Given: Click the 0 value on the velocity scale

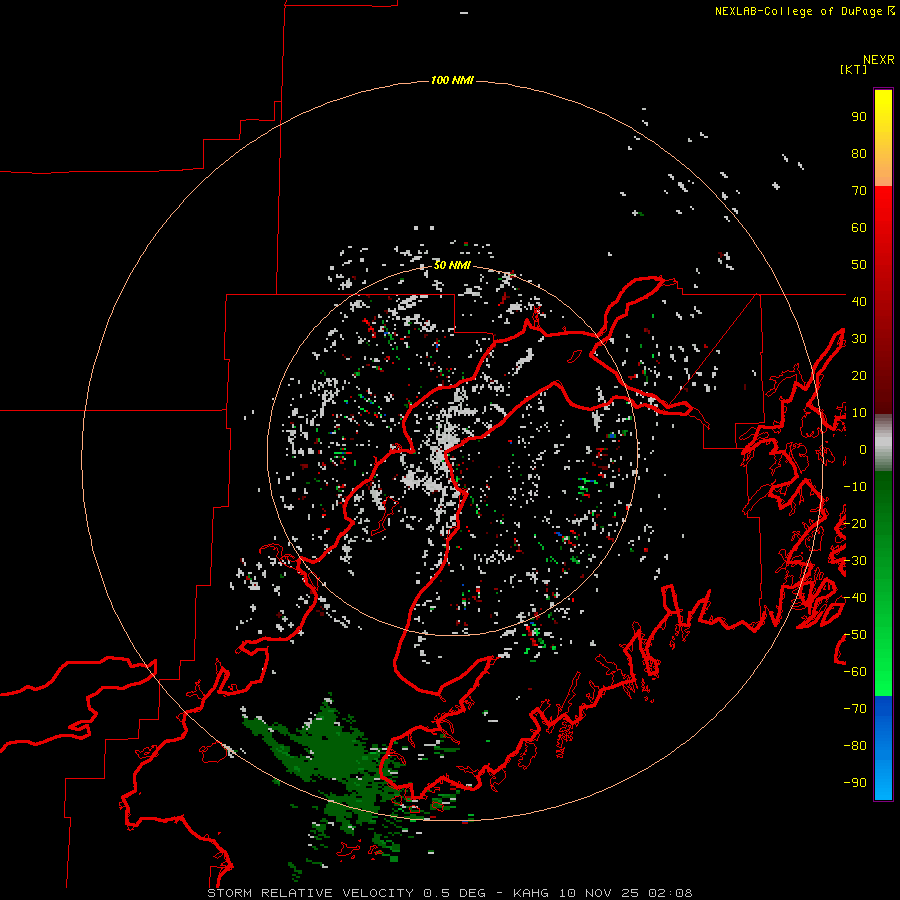Looking at the screenshot, I should [x=863, y=449].
